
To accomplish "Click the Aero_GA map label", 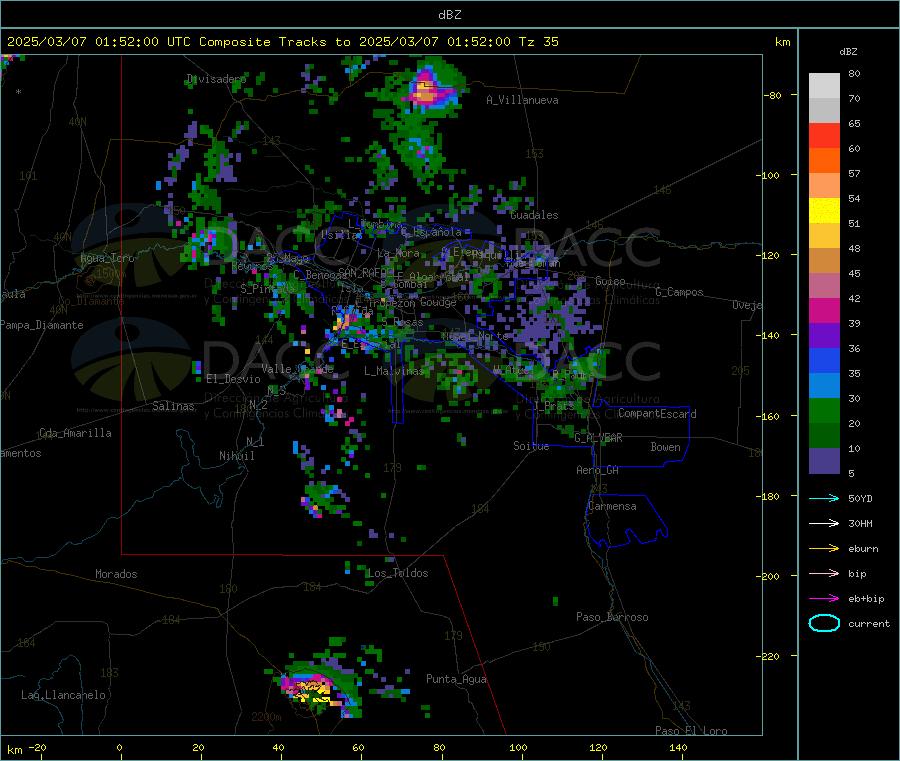I will point(598,470).
